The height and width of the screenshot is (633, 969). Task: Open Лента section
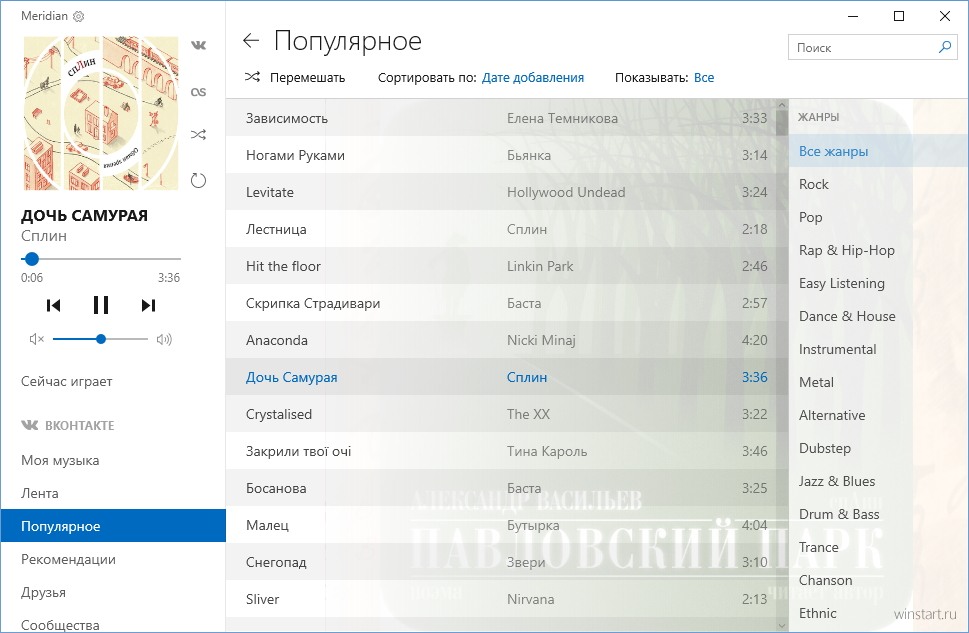pos(40,493)
